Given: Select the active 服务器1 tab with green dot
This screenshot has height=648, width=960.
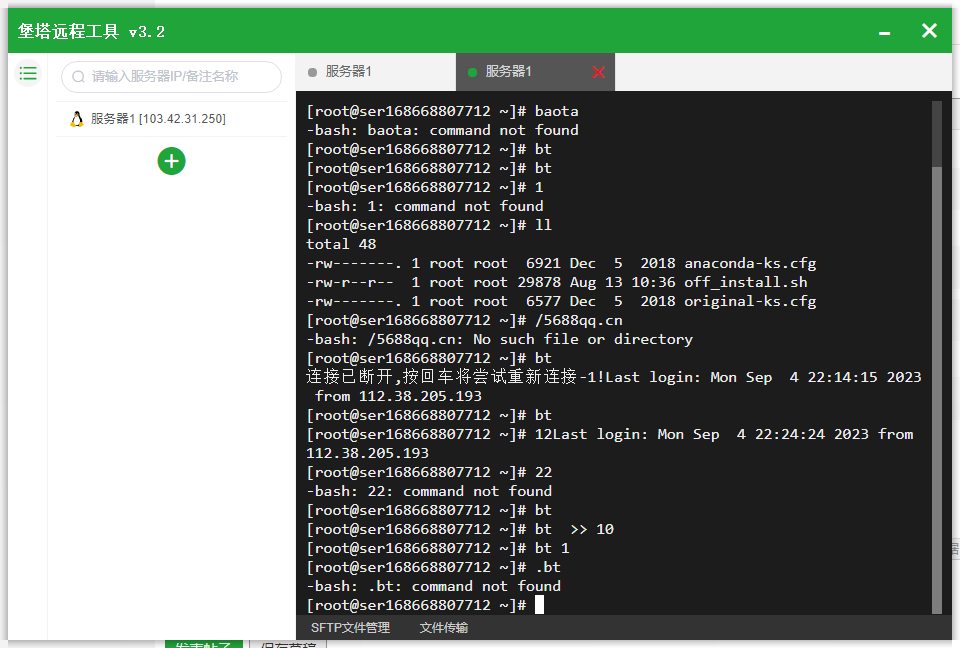Looking at the screenshot, I should pyautogui.click(x=535, y=72).
